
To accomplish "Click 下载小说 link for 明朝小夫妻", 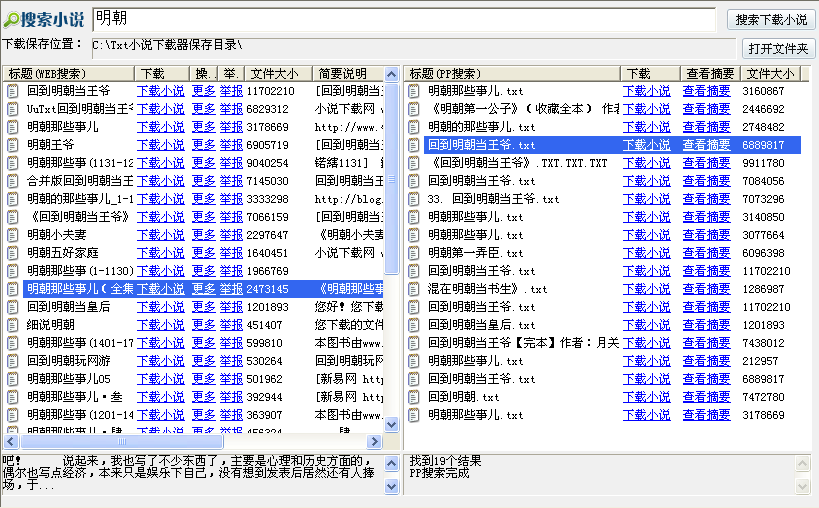I will (160, 235).
